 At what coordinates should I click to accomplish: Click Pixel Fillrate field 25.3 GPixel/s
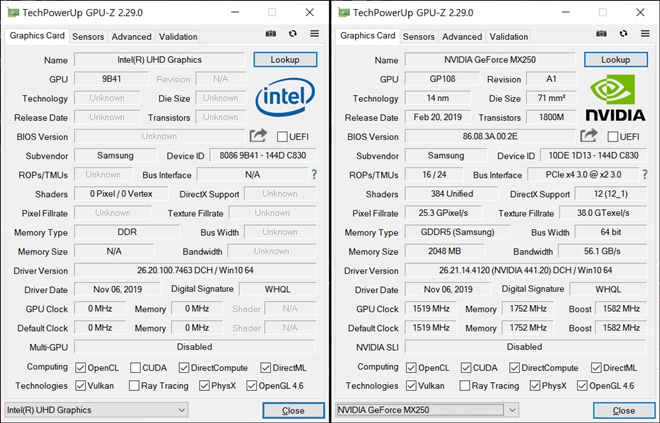(x=443, y=213)
